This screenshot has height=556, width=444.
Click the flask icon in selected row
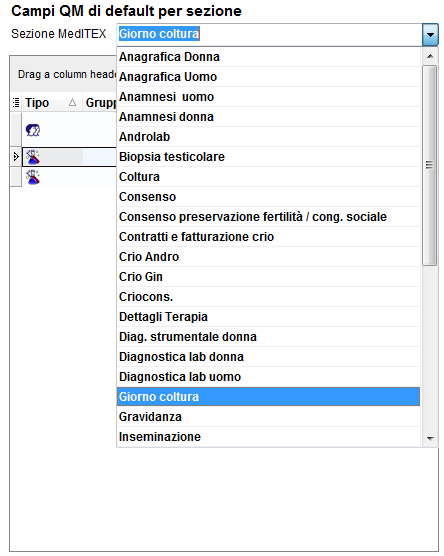(x=33, y=157)
